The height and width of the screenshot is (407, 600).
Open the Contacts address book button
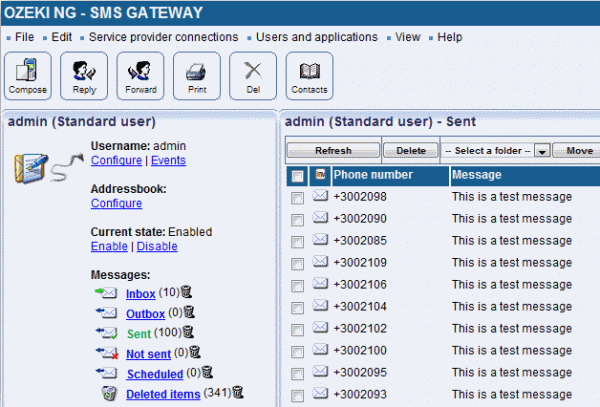[309, 76]
